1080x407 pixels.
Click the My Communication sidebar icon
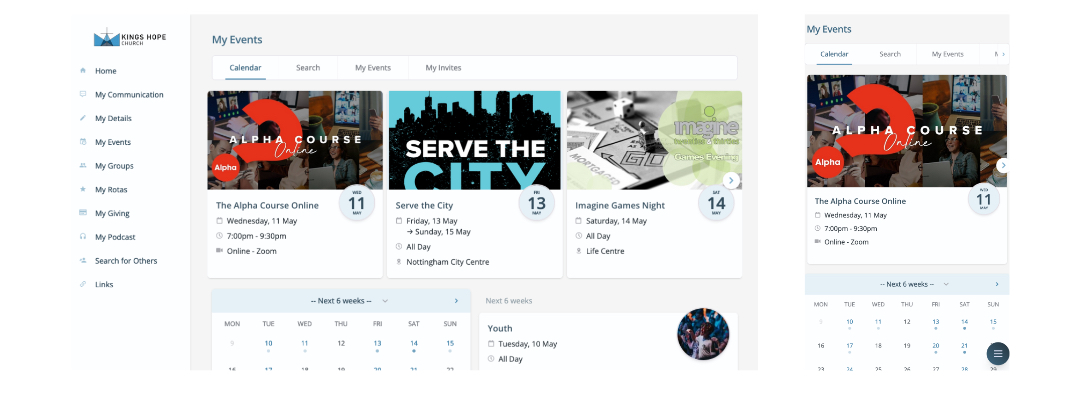[x=83, y=94]
